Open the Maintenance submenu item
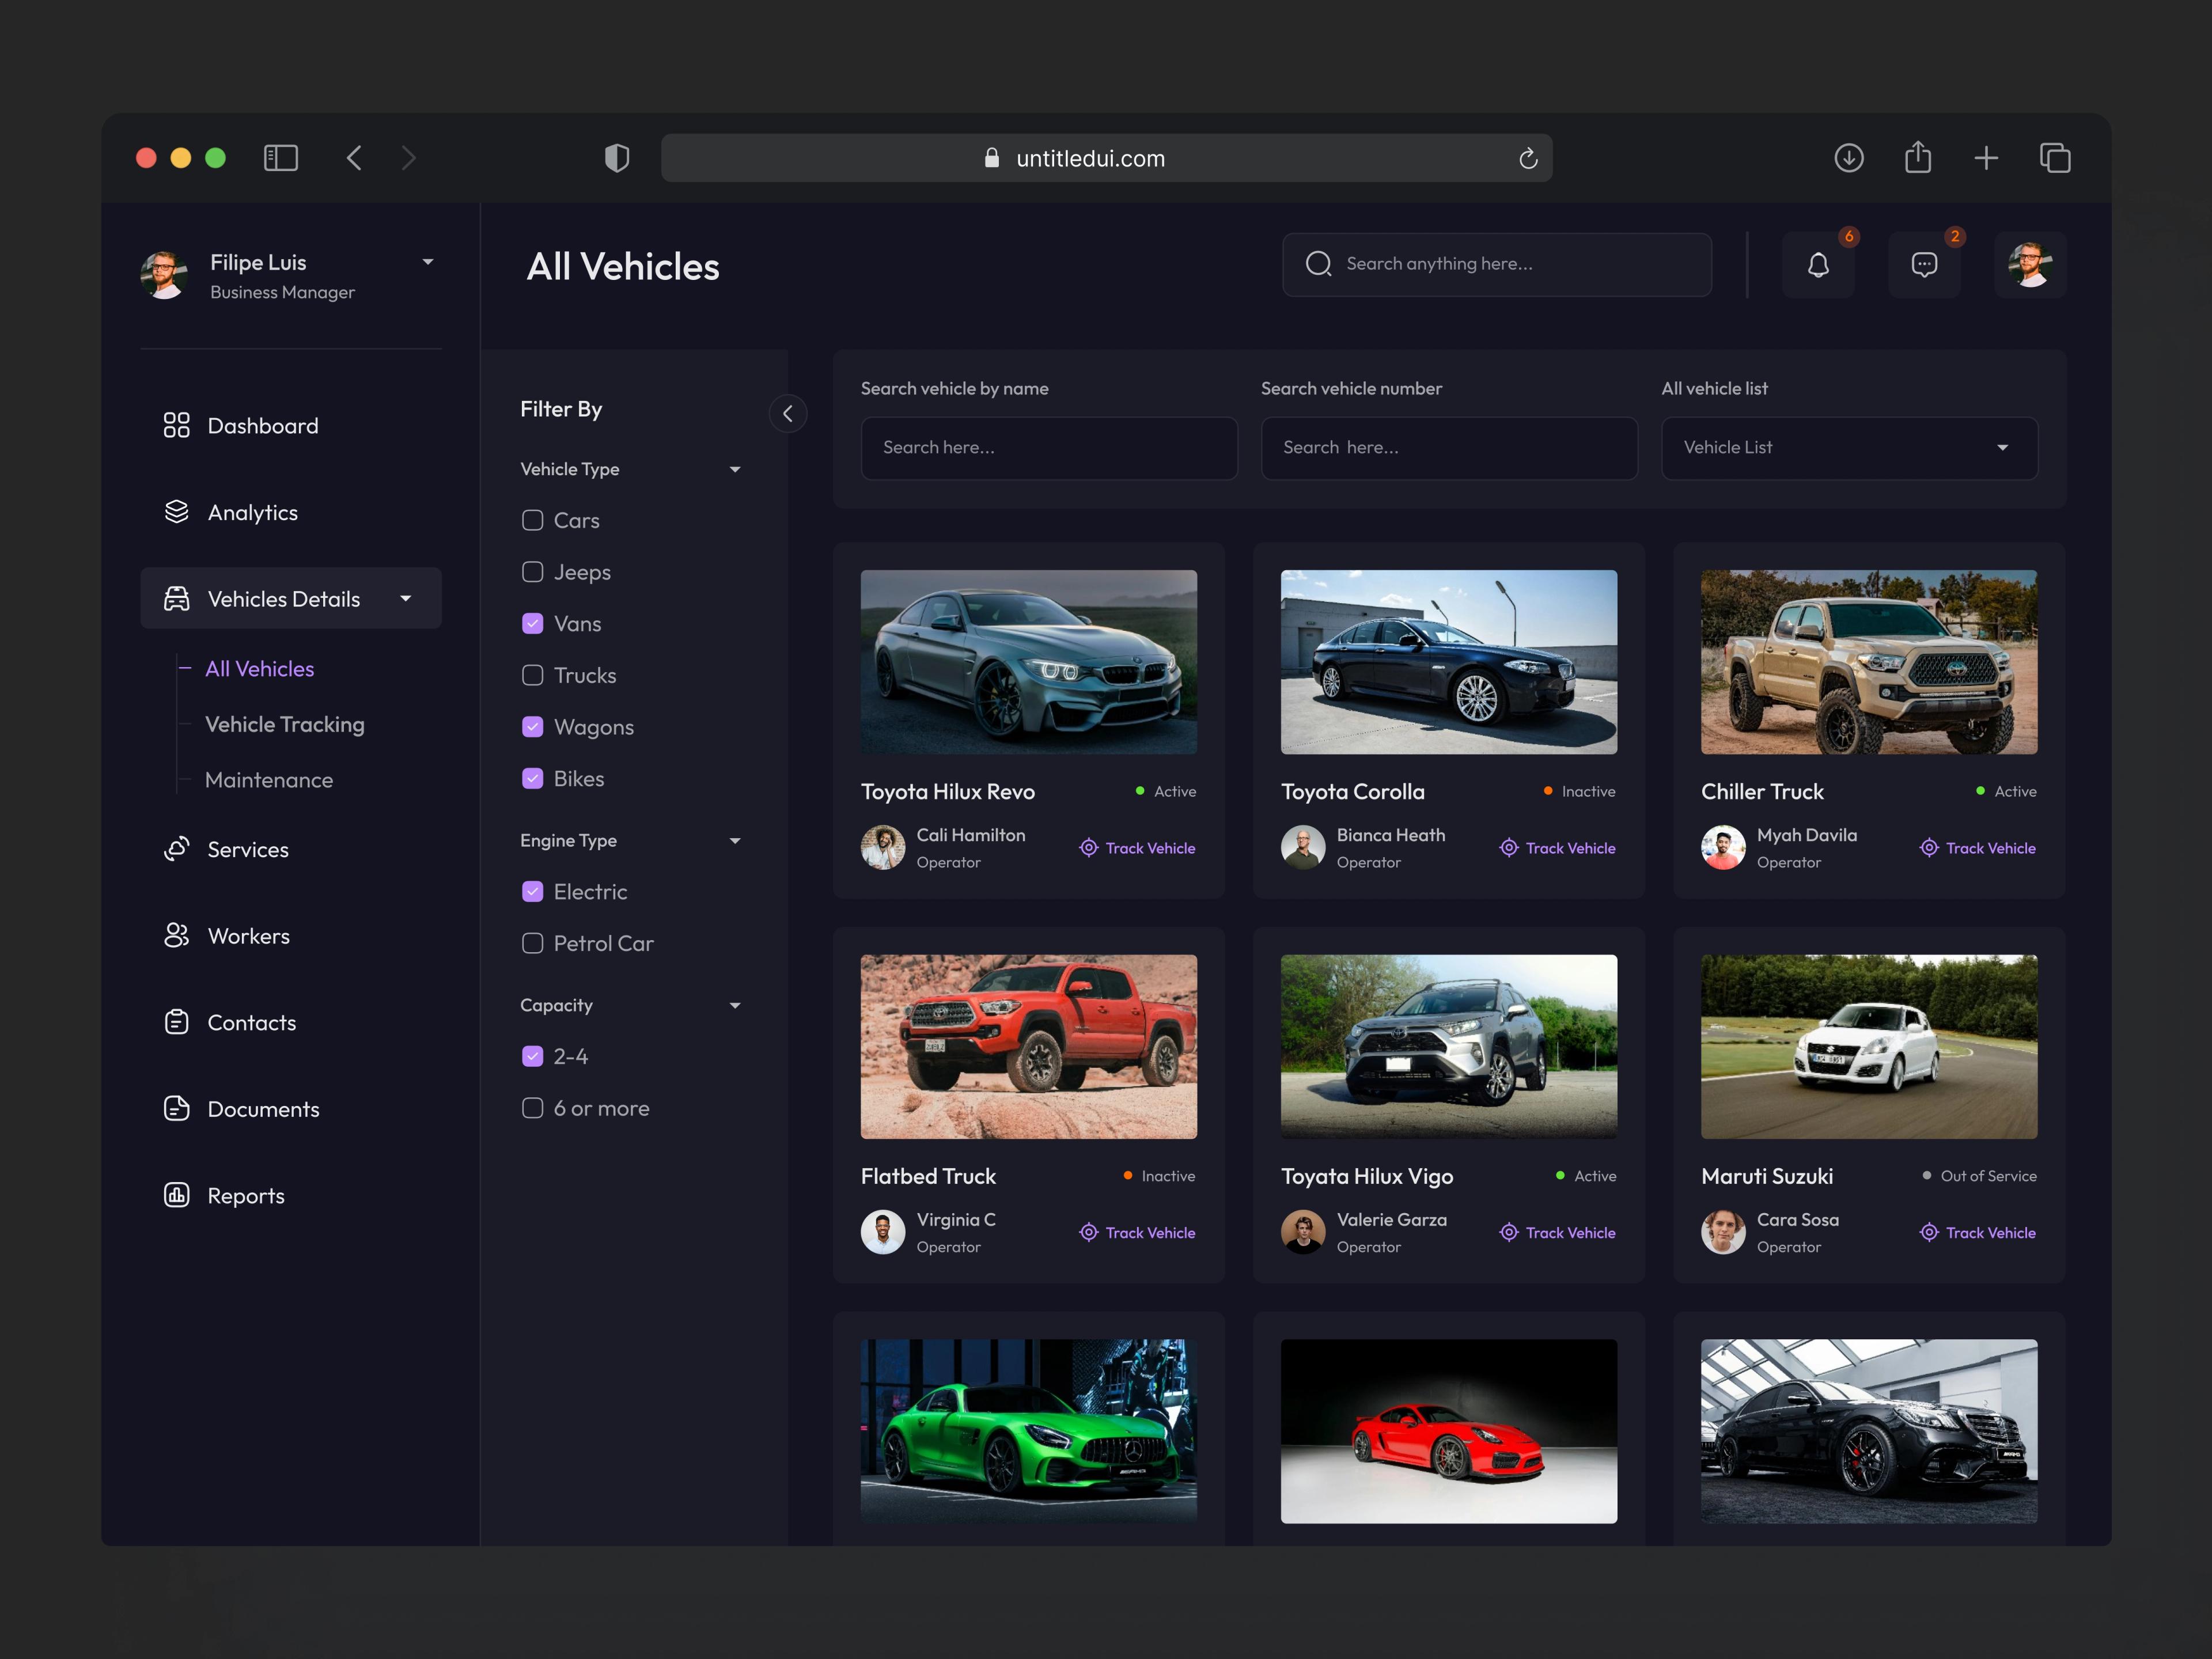This screenshot has width=2212, height=1659. (x=269, y=780)
